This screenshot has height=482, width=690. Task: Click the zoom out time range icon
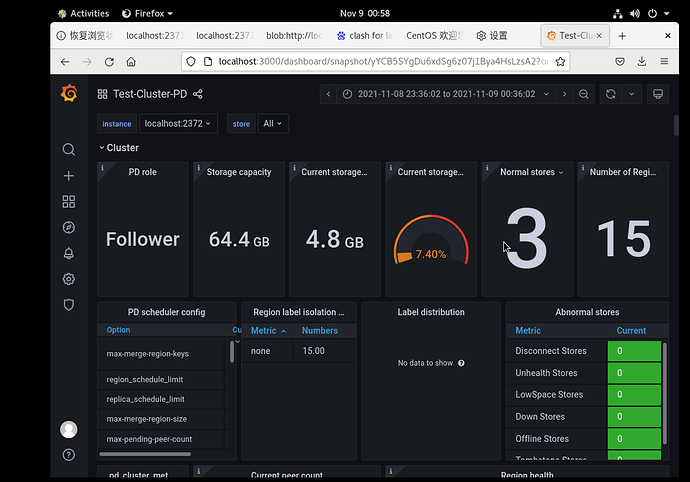tap(585, 94)
